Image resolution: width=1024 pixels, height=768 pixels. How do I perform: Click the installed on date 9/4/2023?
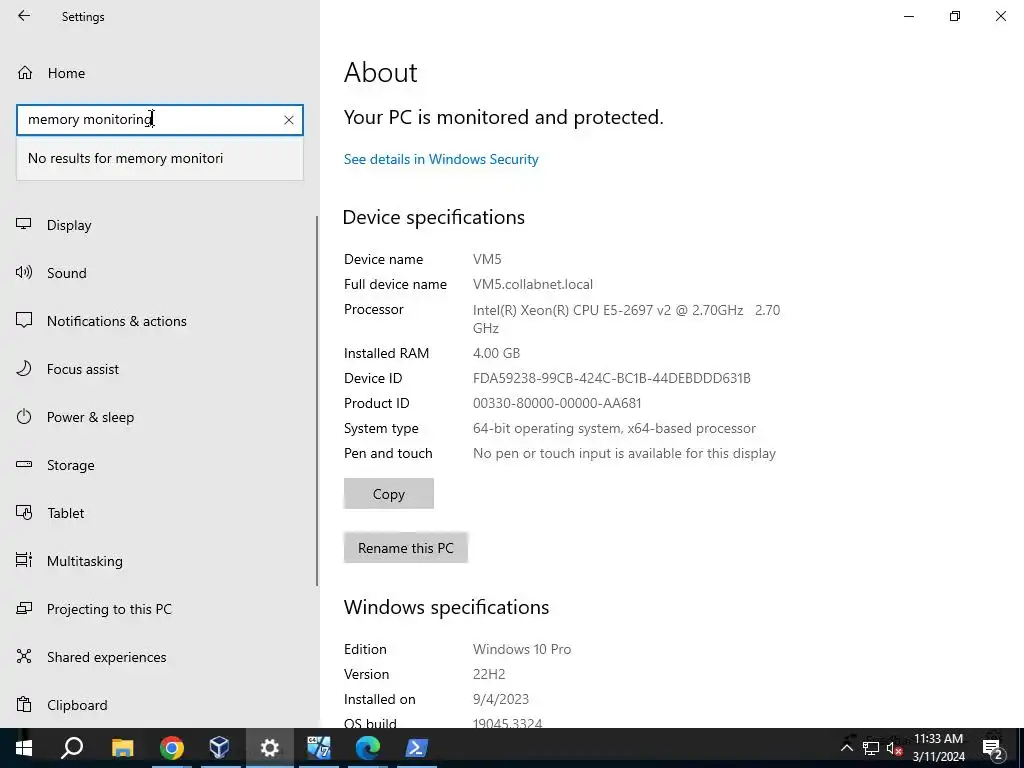[x=501, y=699]
